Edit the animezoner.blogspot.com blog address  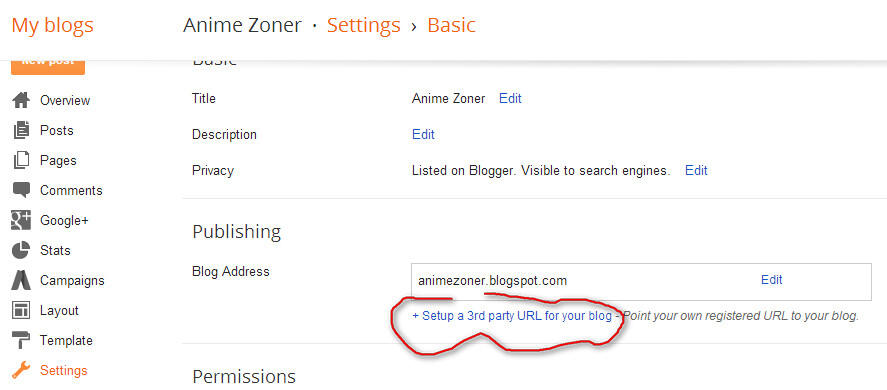(772, 280)
